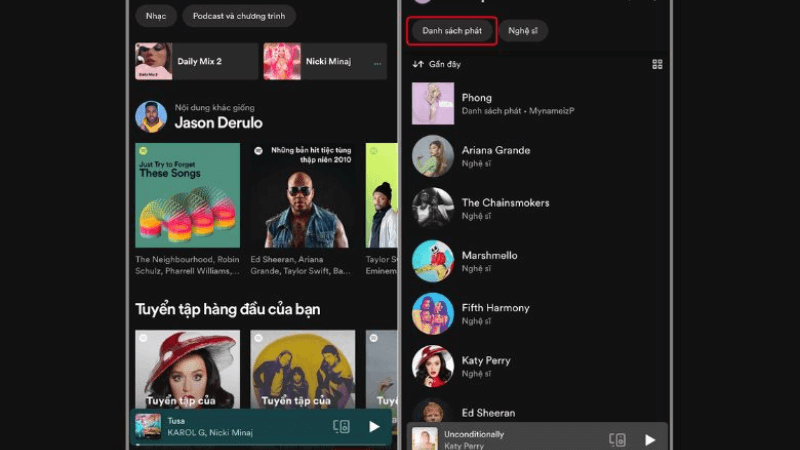The height and width of the screenshot is (450, 800).
Task: Open device connect icon beside Unconditionally
Action: [617, 439]
